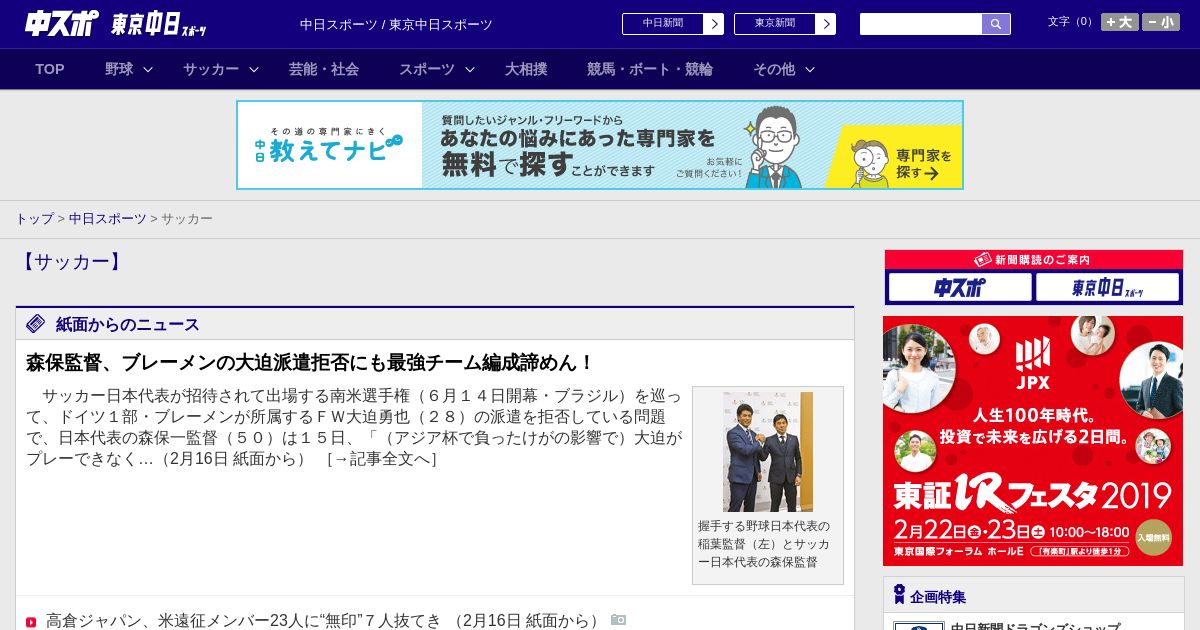Click the 中日スポーツ breadcrumb link

click(x=108, y=218)
